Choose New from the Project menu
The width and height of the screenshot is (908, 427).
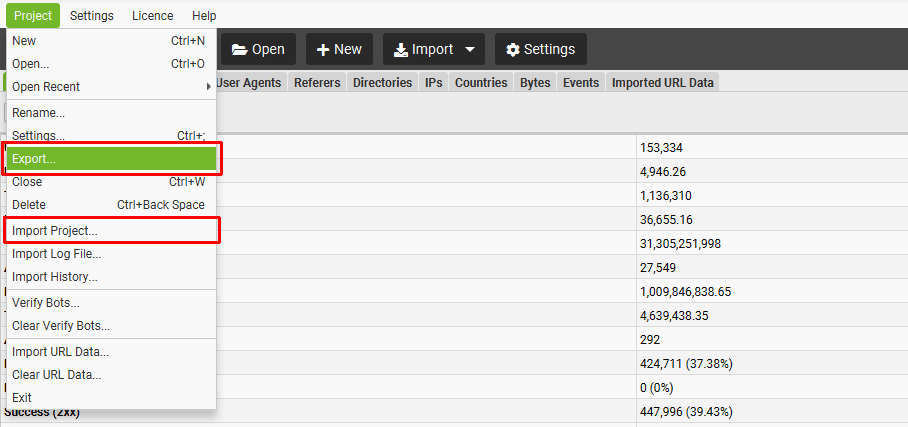111,41
